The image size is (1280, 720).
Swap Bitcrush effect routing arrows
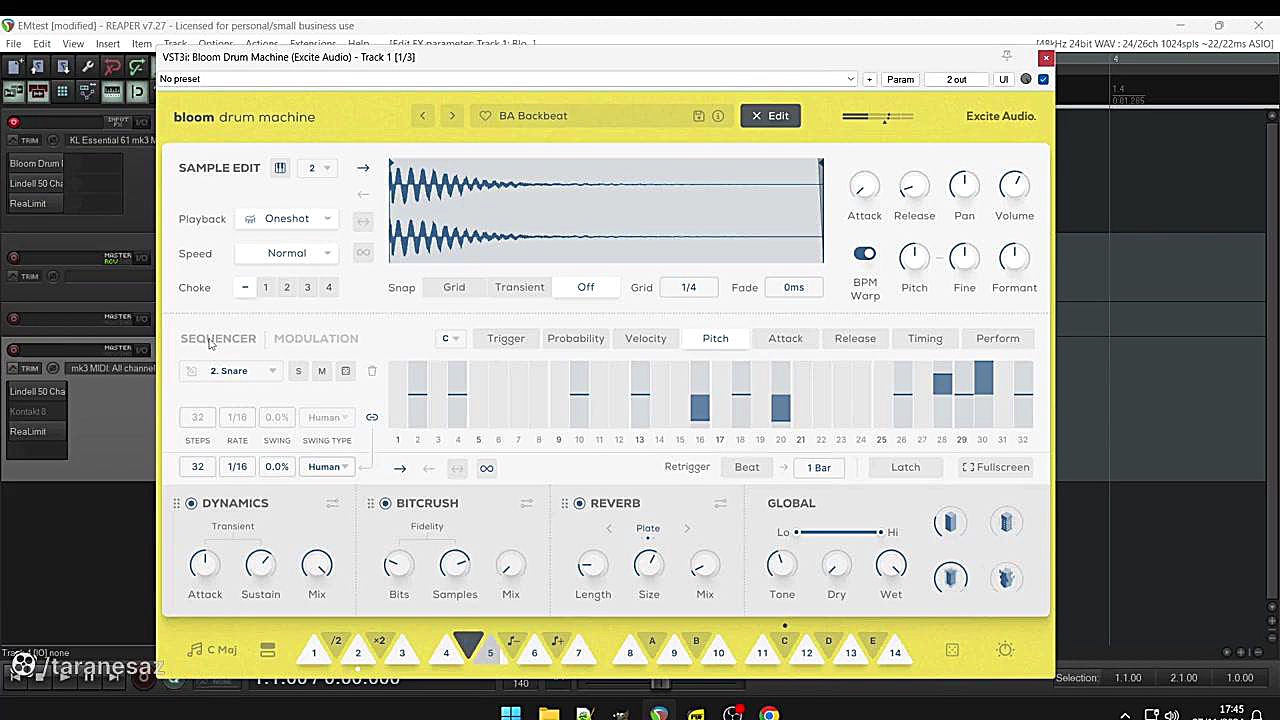point(526,503)
